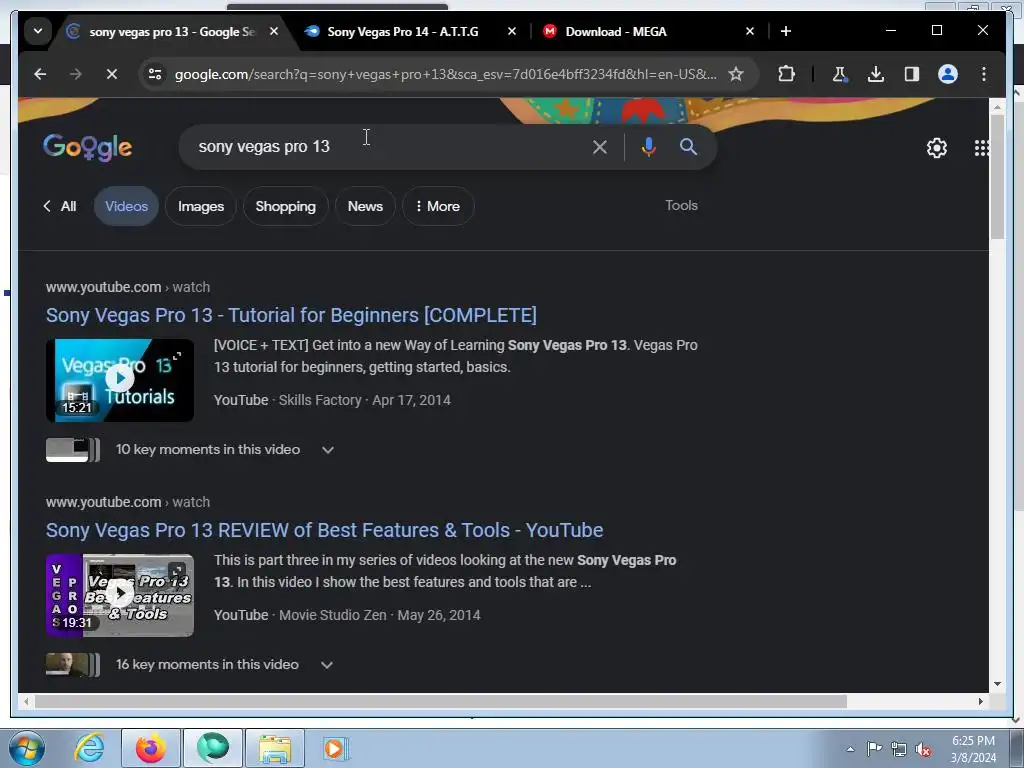
Task: Open the green globe browser taskbar icon
Action: click(213, 748)
